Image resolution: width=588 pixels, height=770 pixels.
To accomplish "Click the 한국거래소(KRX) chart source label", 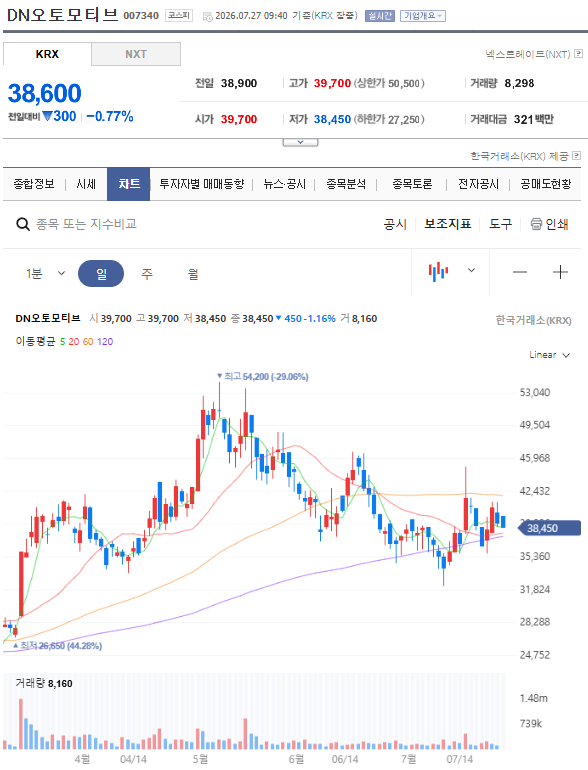I will tap(533, 321).
